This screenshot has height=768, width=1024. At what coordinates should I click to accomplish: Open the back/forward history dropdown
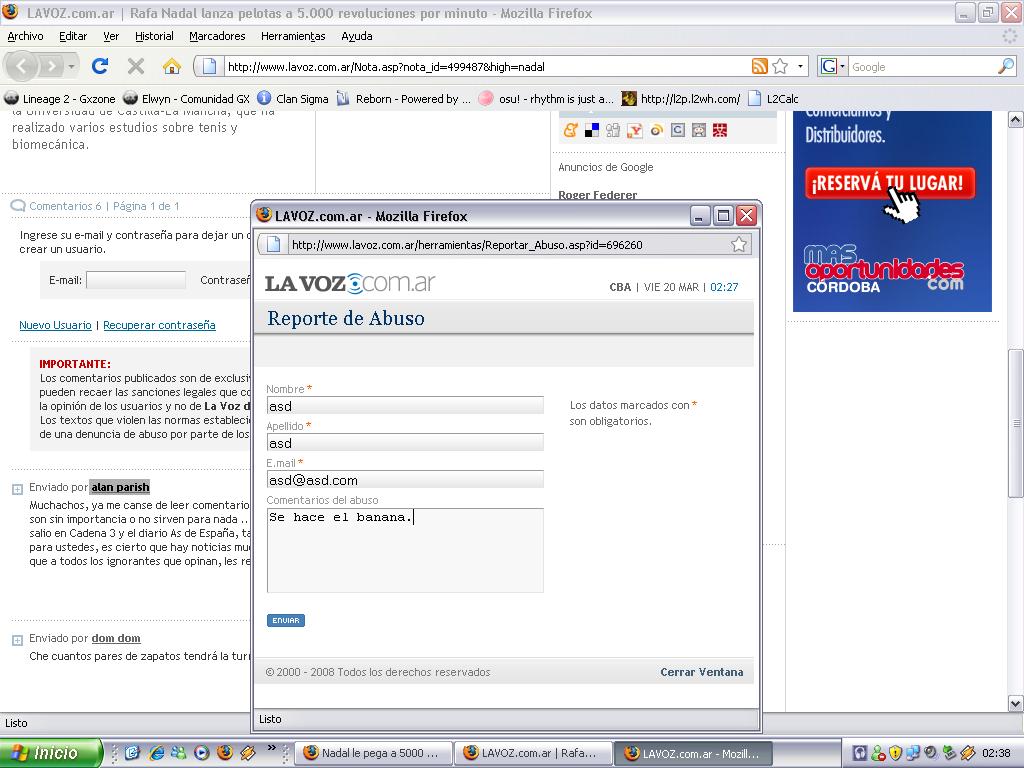point(71,66)
